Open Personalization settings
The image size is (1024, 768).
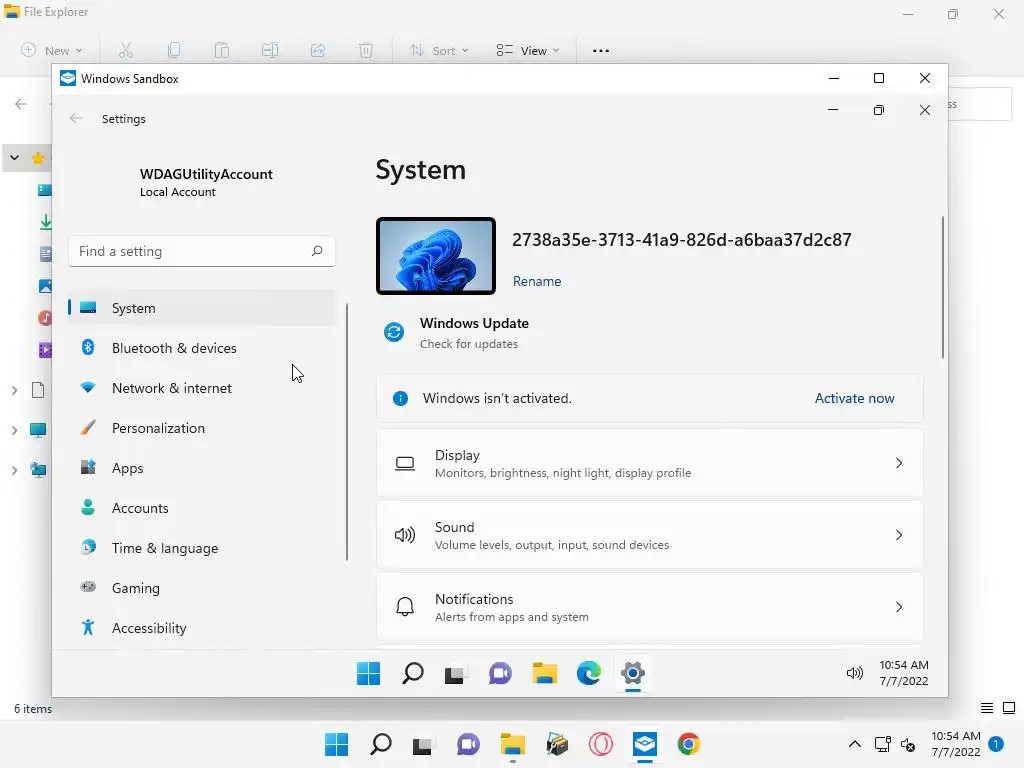[x=202, y=428]
